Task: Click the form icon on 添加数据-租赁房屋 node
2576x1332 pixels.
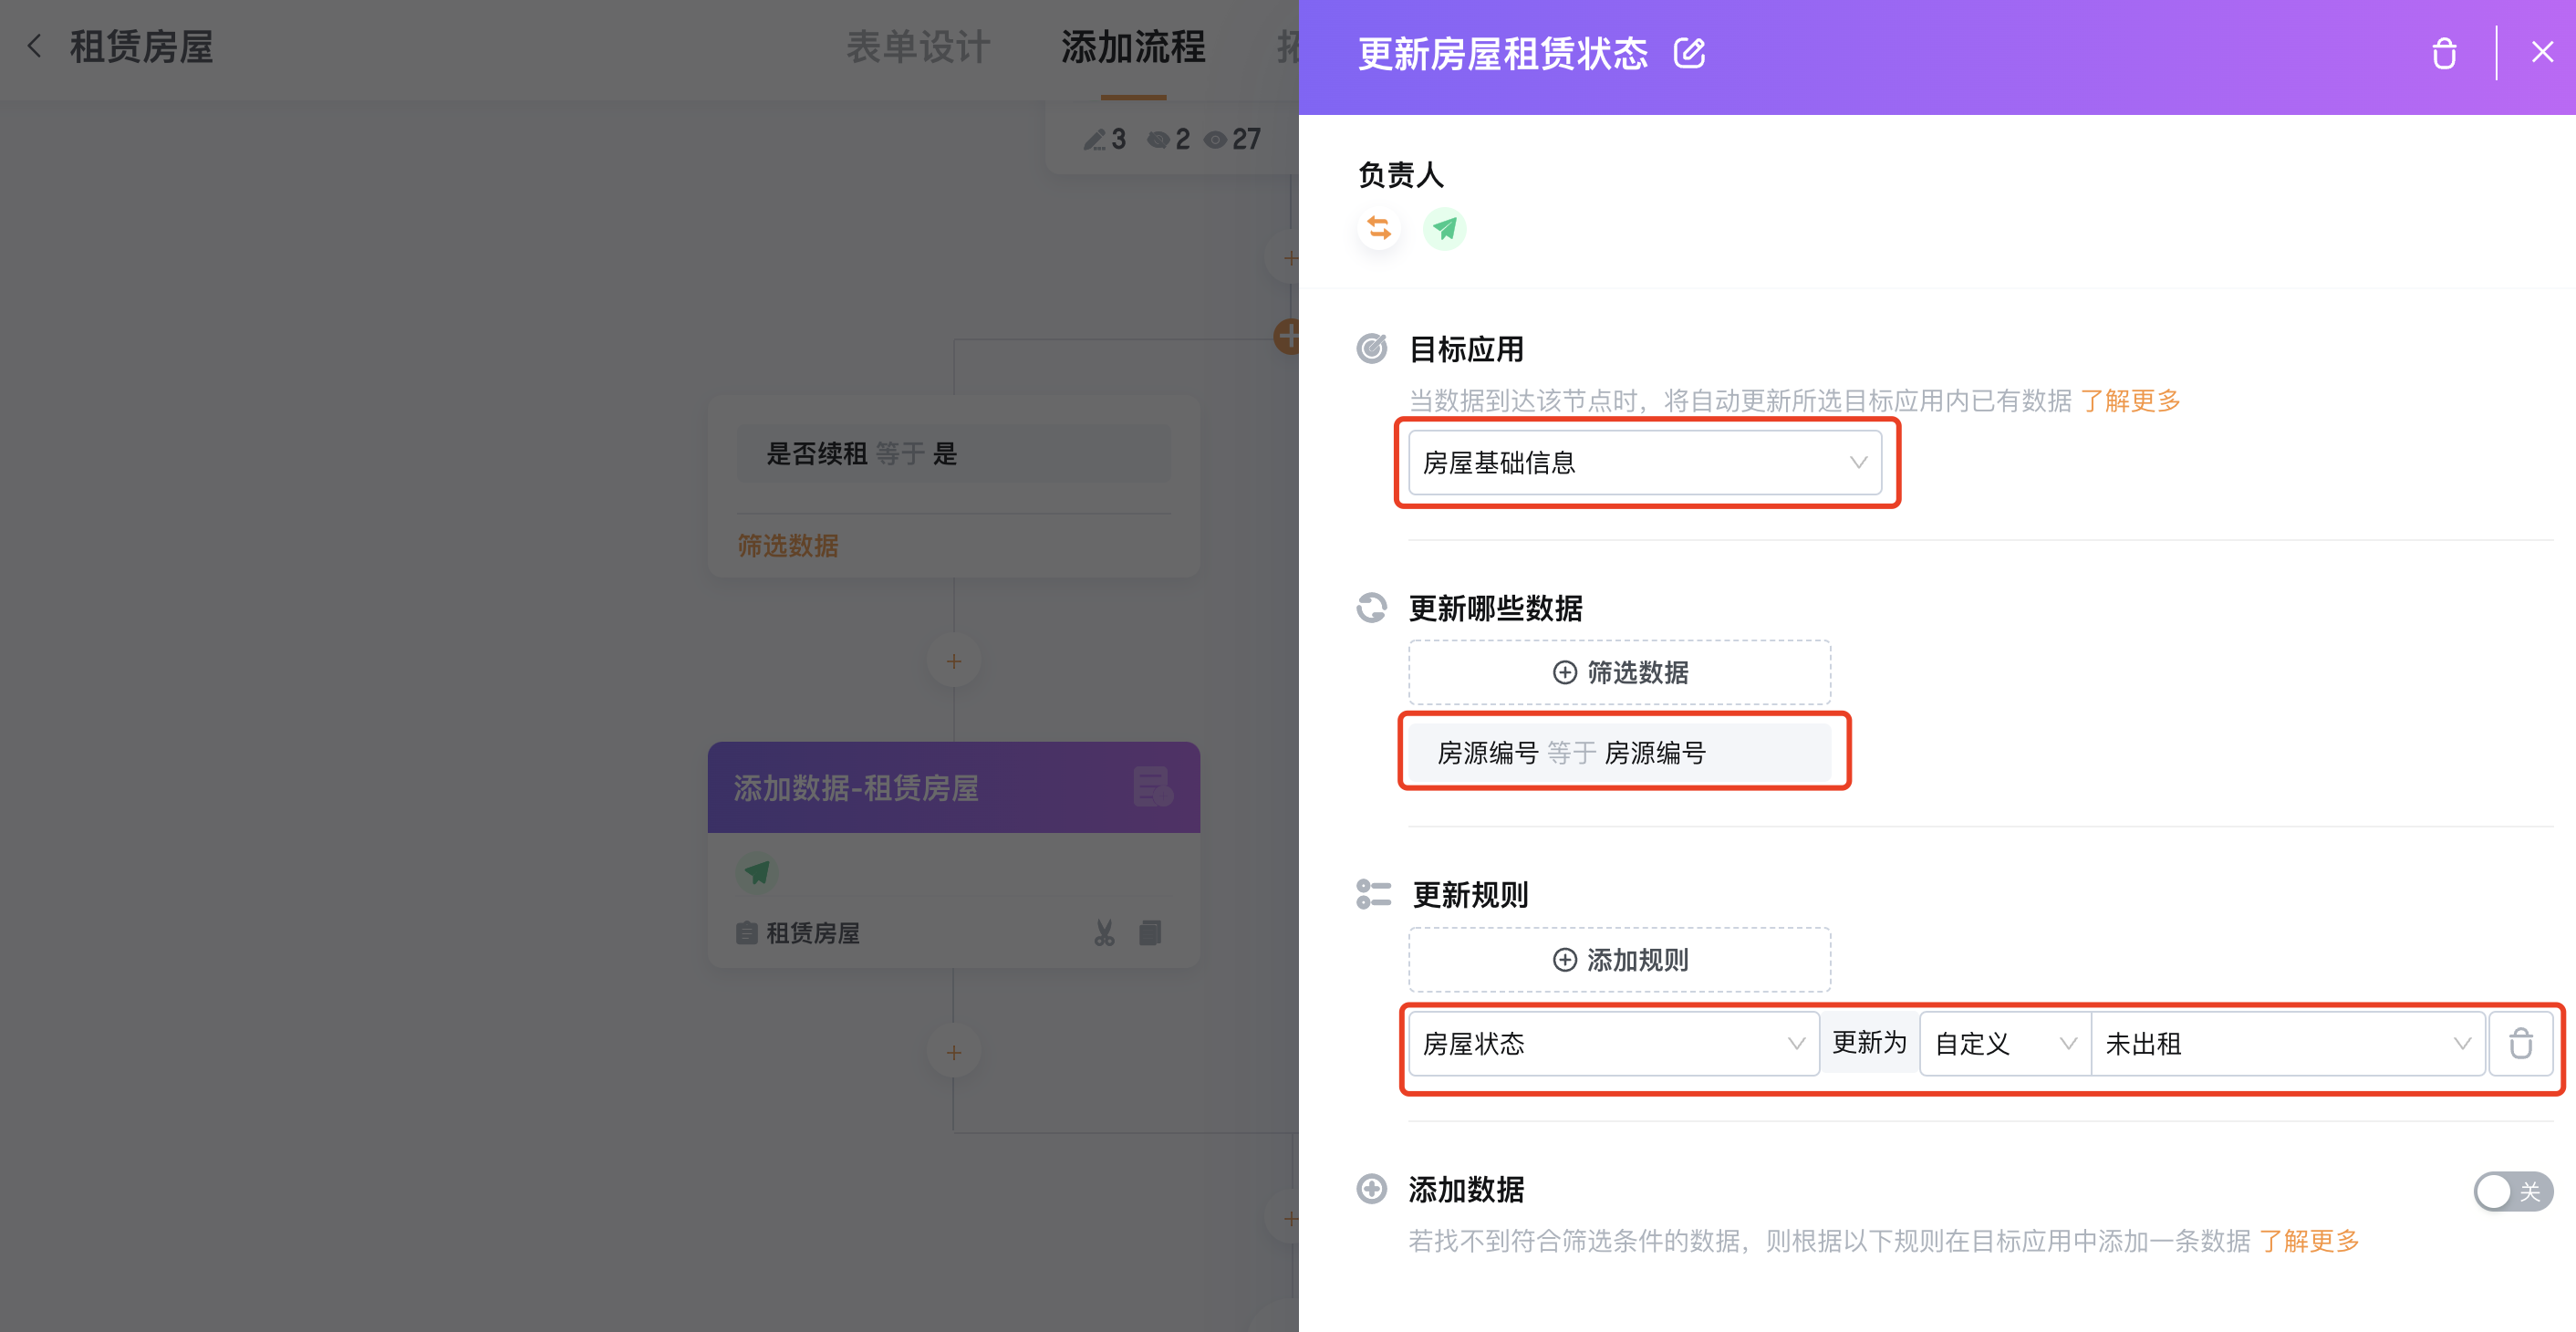Action: click(x=1153, y=787)
